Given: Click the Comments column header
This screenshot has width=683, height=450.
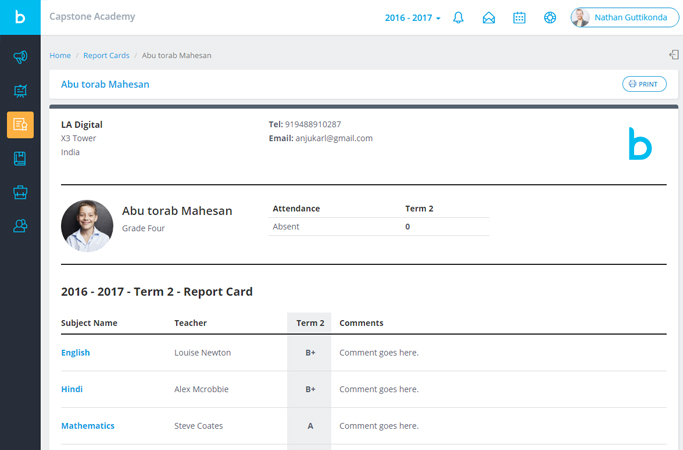Looking at the screenshot, I should tap(361, 323).
